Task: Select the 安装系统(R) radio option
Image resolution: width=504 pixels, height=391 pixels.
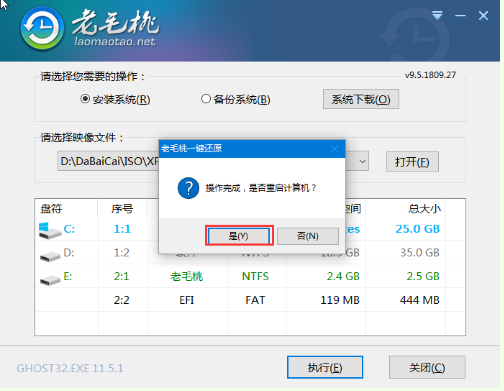Action: click(x=115, y=99)
